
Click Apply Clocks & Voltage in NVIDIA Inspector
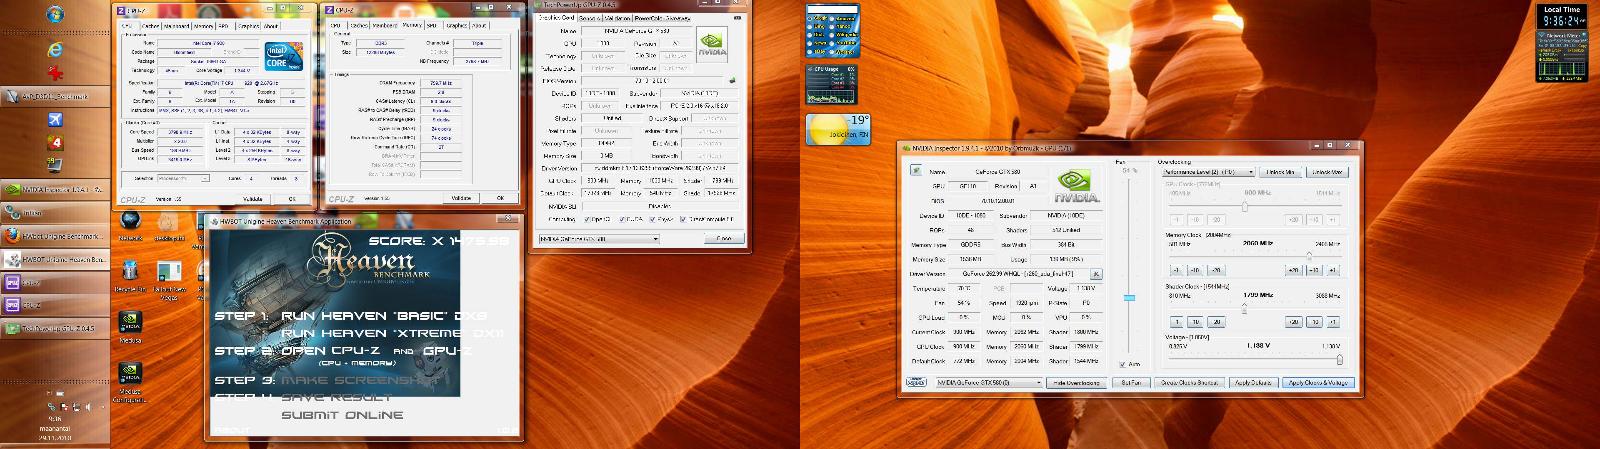pyautogui.click(x=1317, y=382)
